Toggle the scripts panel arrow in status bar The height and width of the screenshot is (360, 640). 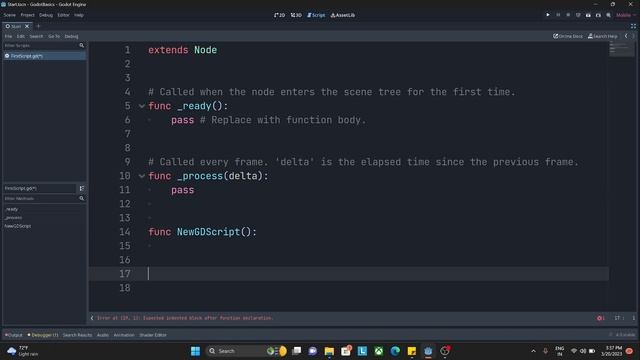point(92,318)
